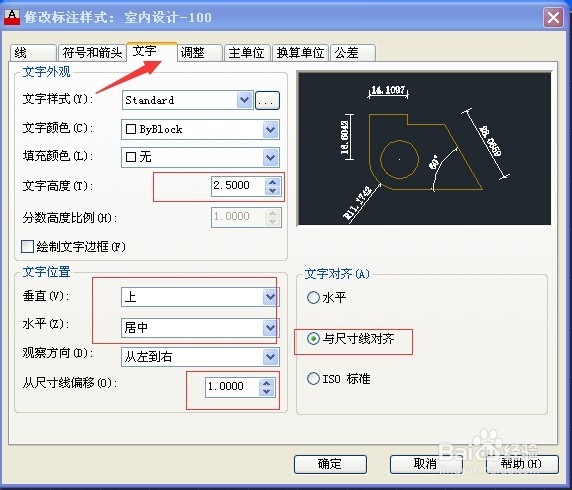Click the 从尺寸线偏移 field 1.0000
The image size is (572, 490).
(x=232, y=387)
